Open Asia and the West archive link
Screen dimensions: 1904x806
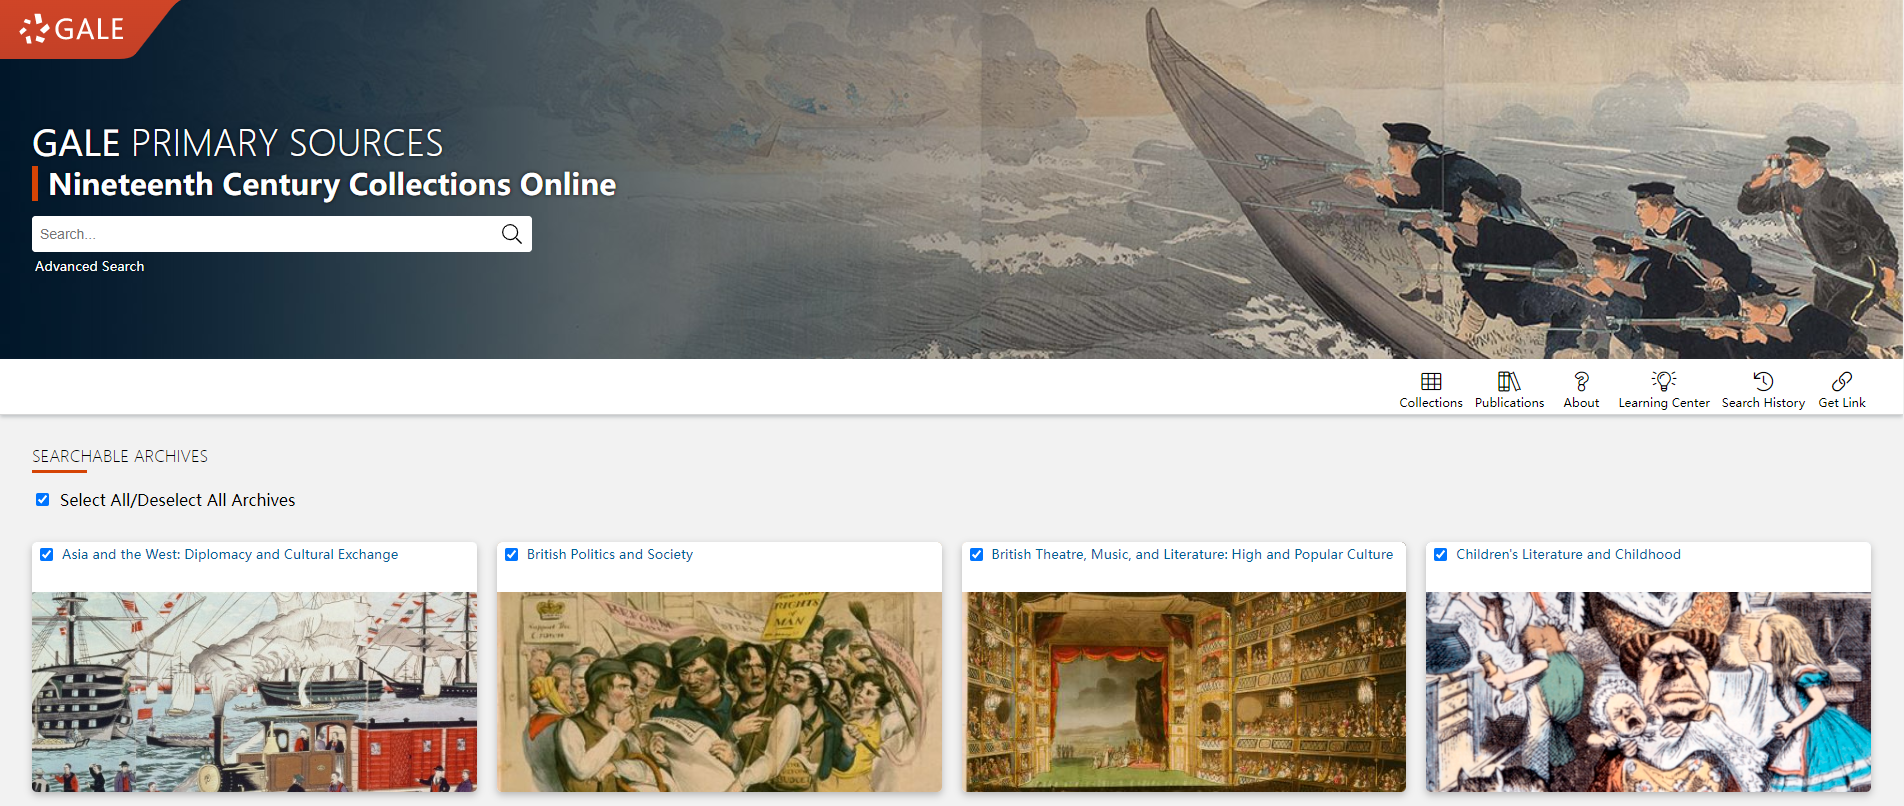[230, 554]
